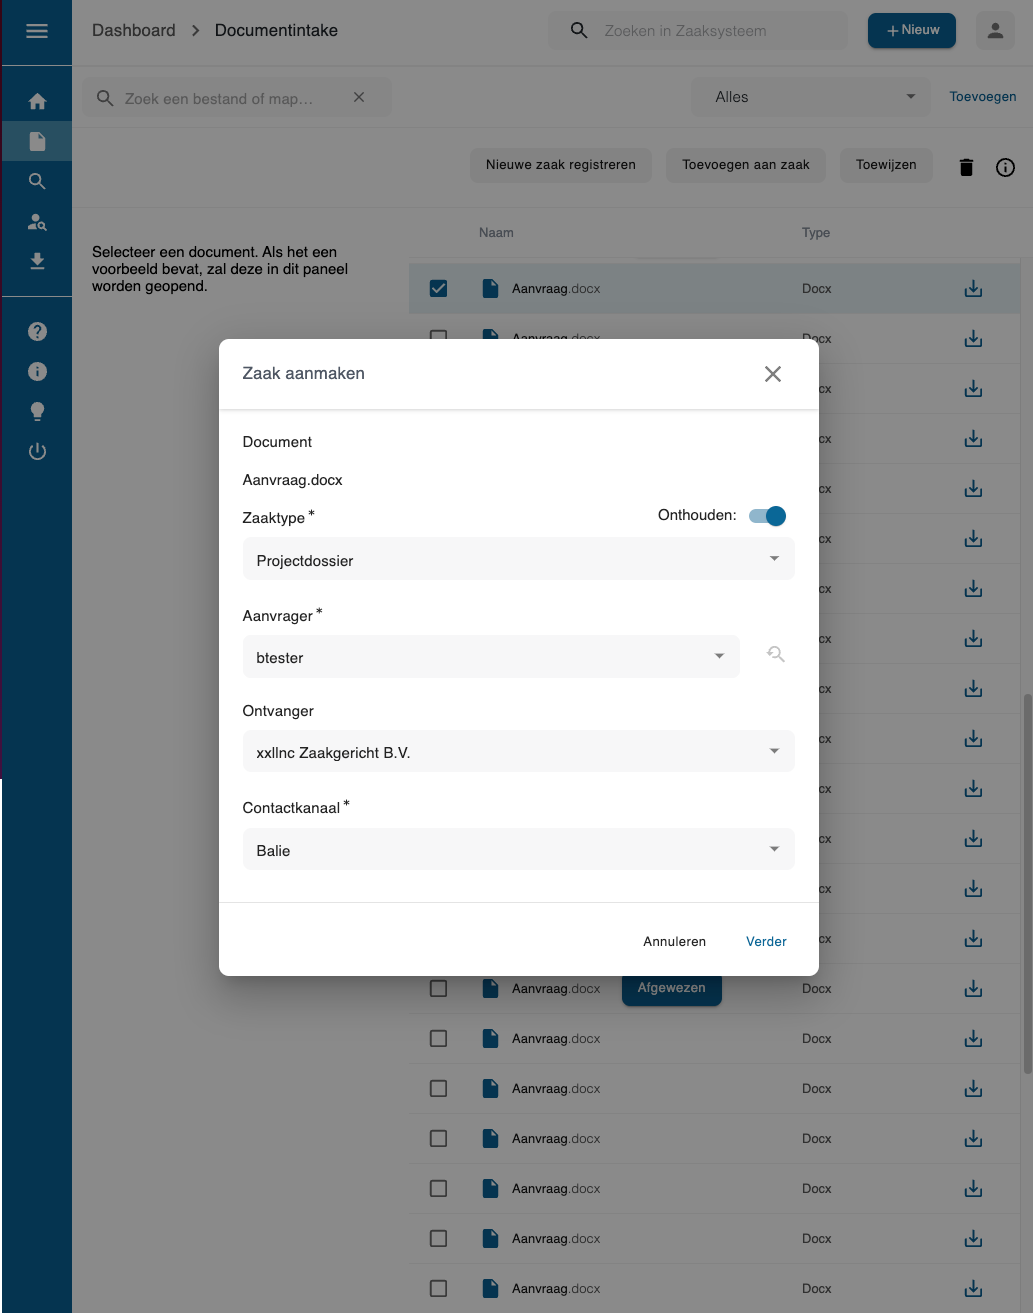This screenshot has width=1033, height=1313.
Task: Show info via the toolbar info icon
Action: [1005, 167]
